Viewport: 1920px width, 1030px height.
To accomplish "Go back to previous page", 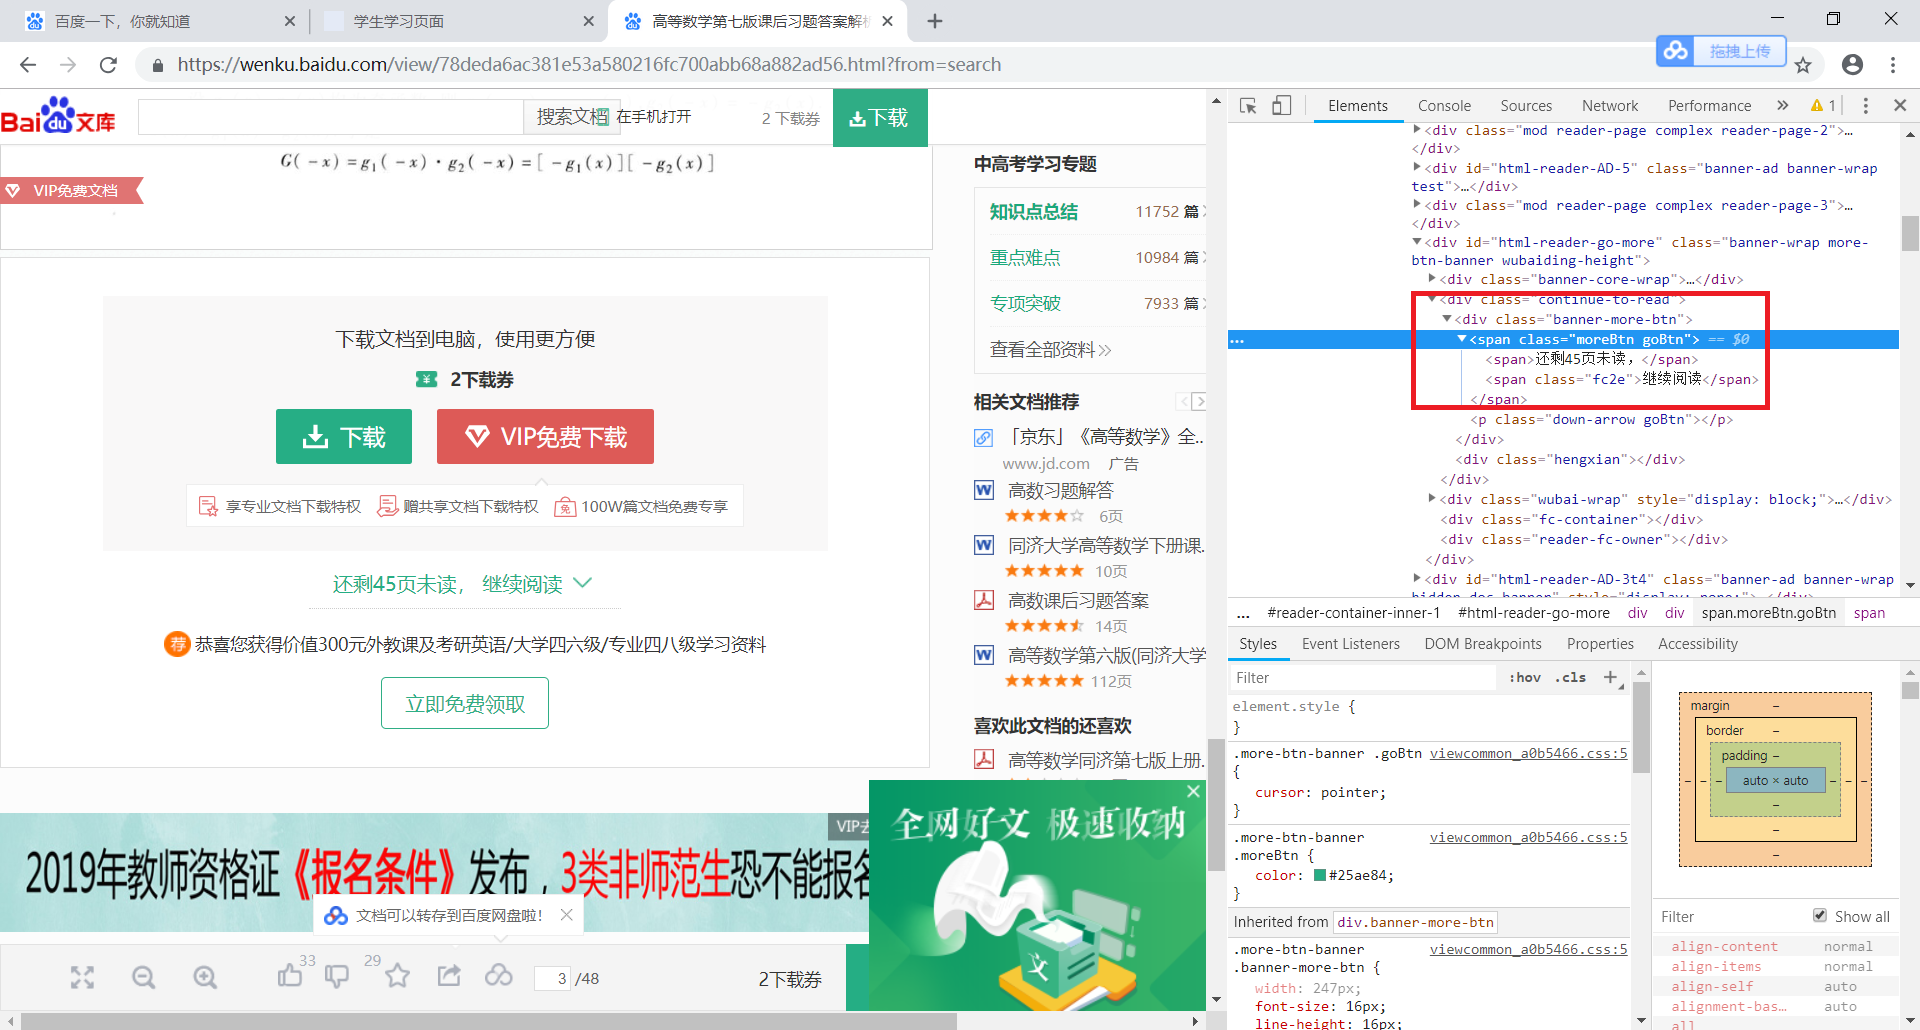I will pos(28,65).
